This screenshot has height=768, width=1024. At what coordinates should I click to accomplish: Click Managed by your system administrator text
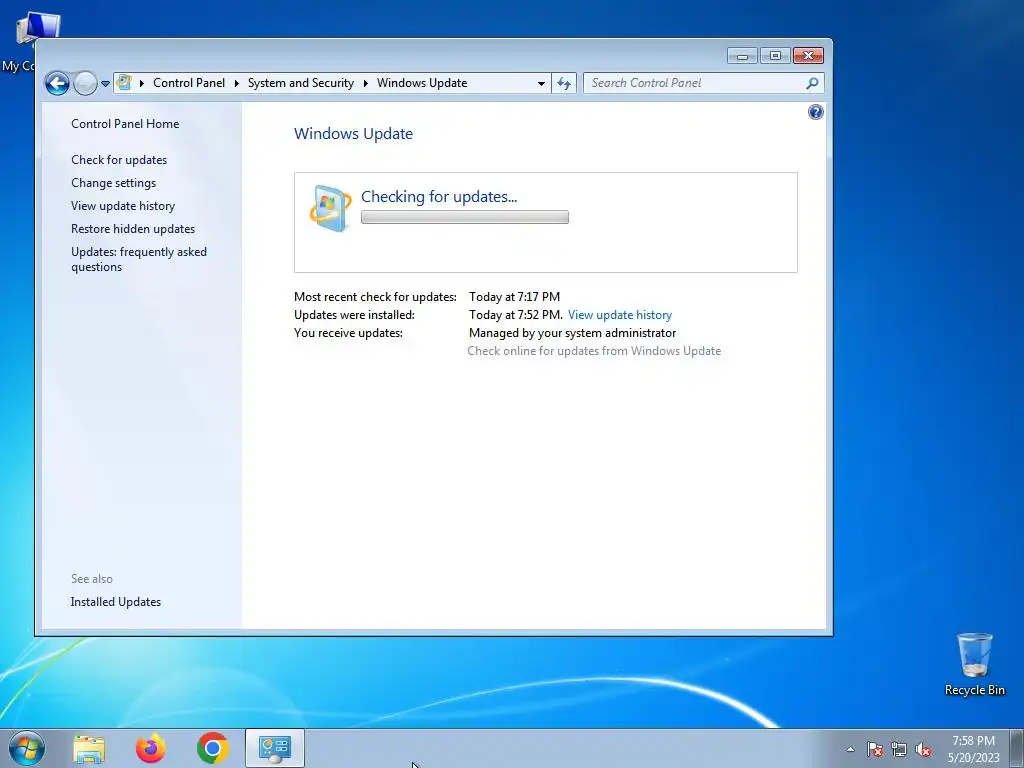(x=572, y=333)
